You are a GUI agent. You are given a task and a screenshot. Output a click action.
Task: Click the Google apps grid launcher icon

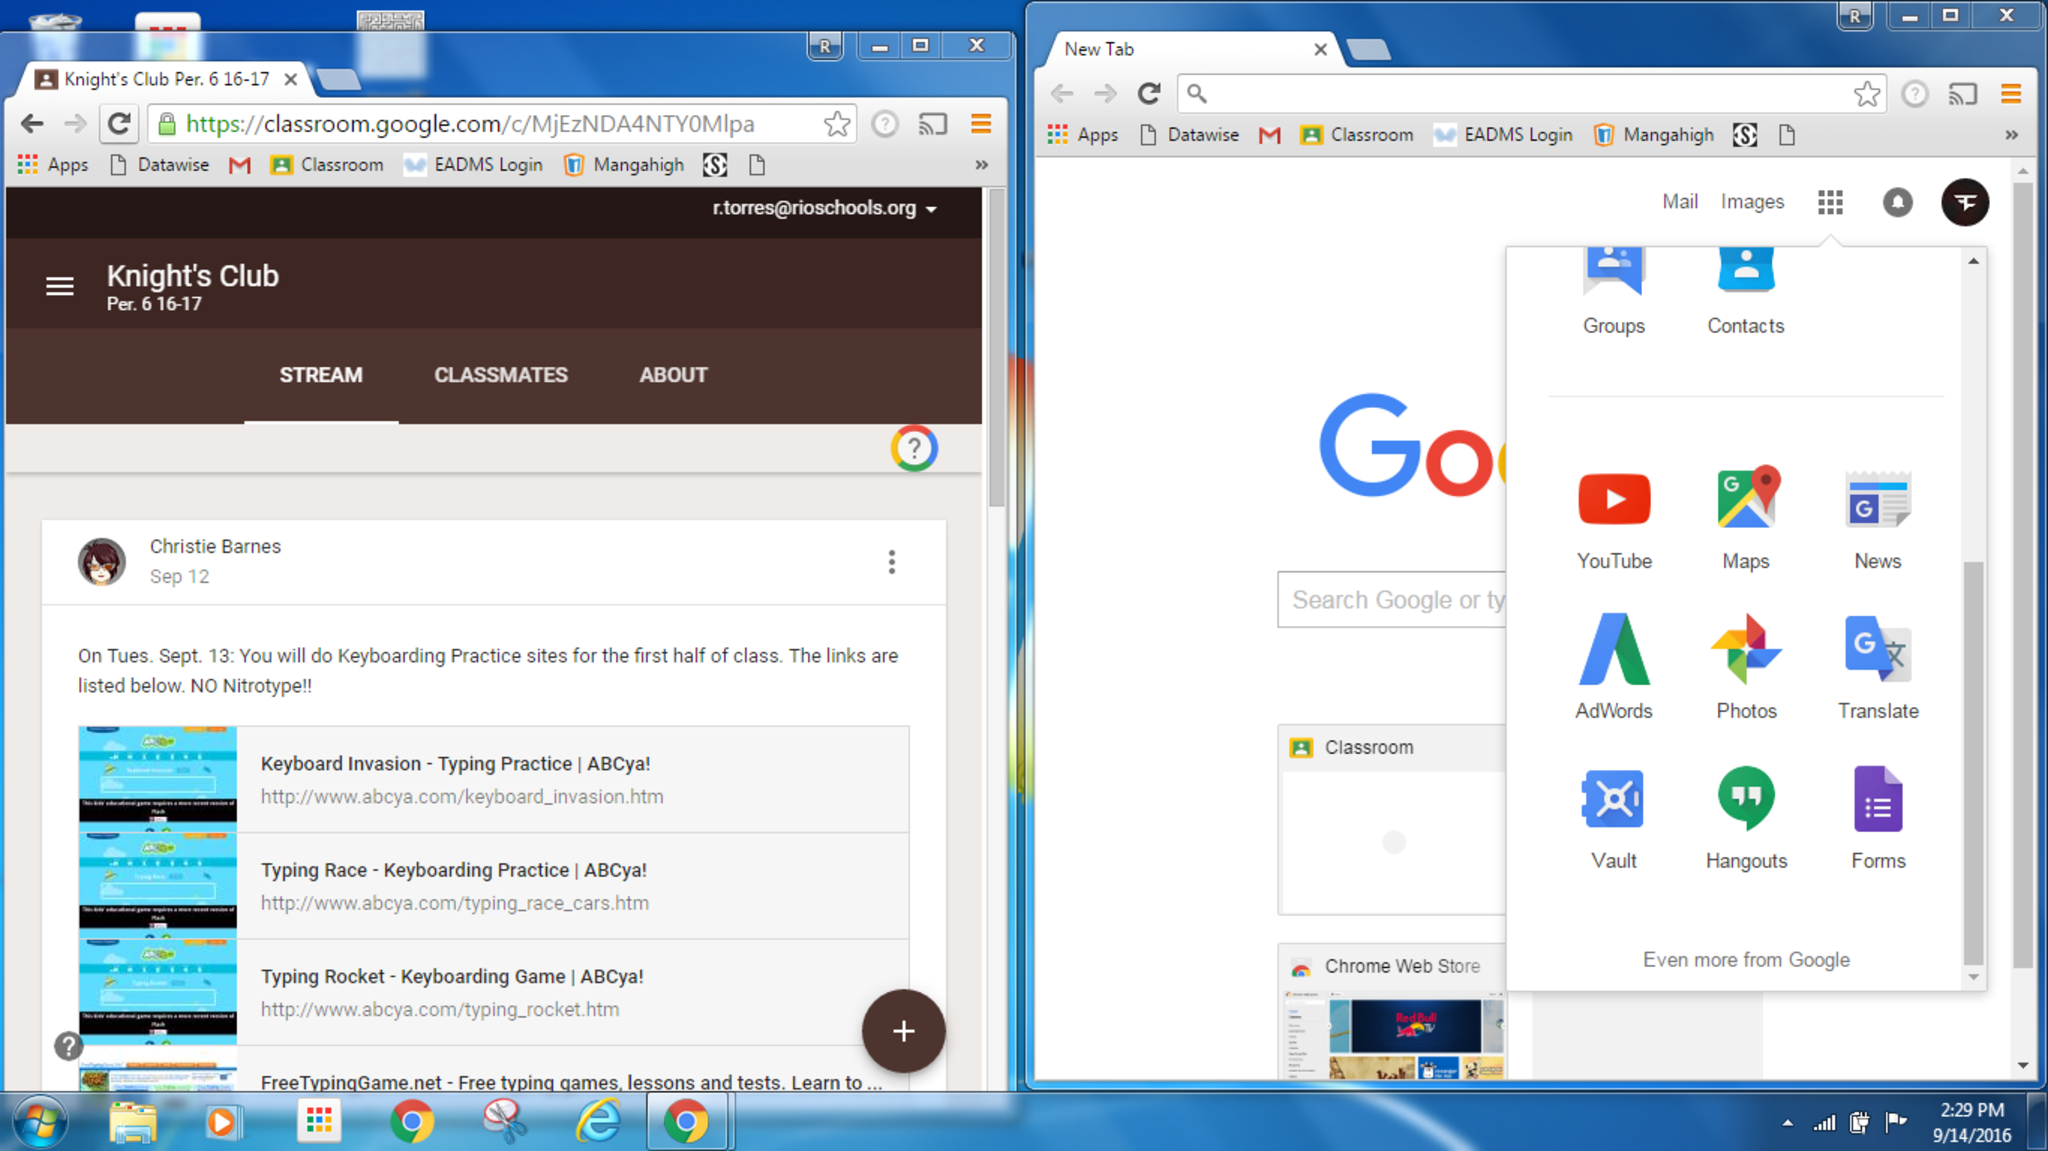(1830, 203)
